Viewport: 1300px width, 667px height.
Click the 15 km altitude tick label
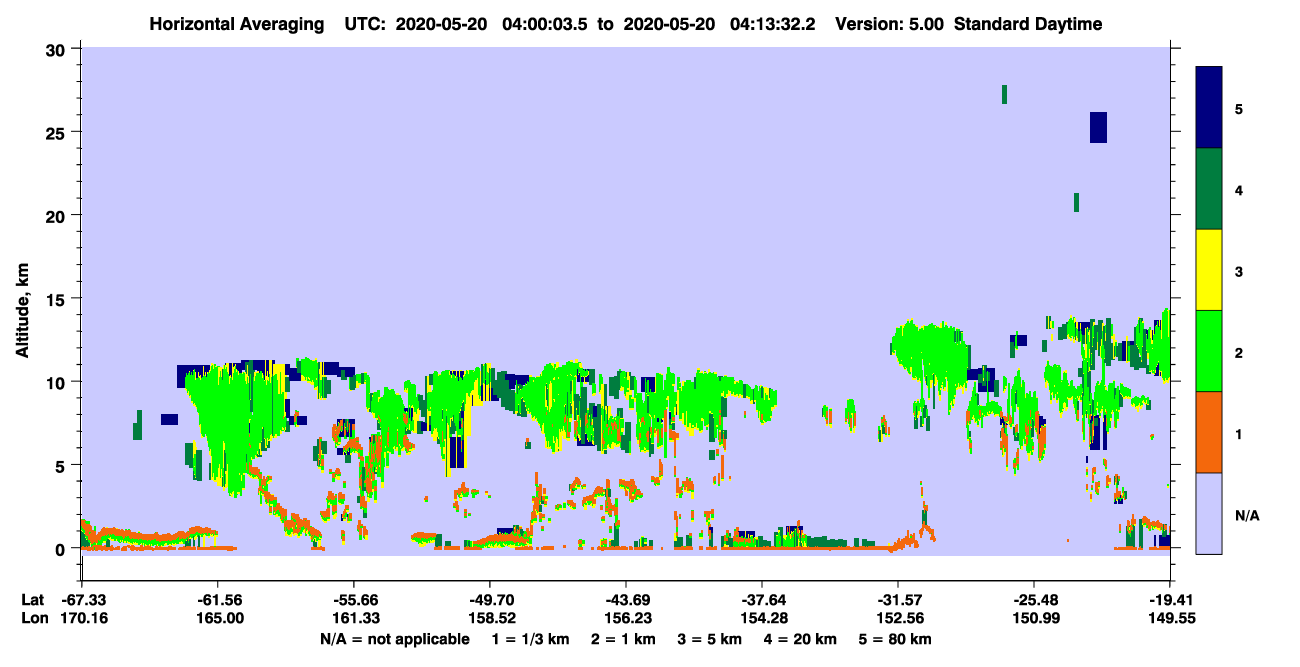57,299
